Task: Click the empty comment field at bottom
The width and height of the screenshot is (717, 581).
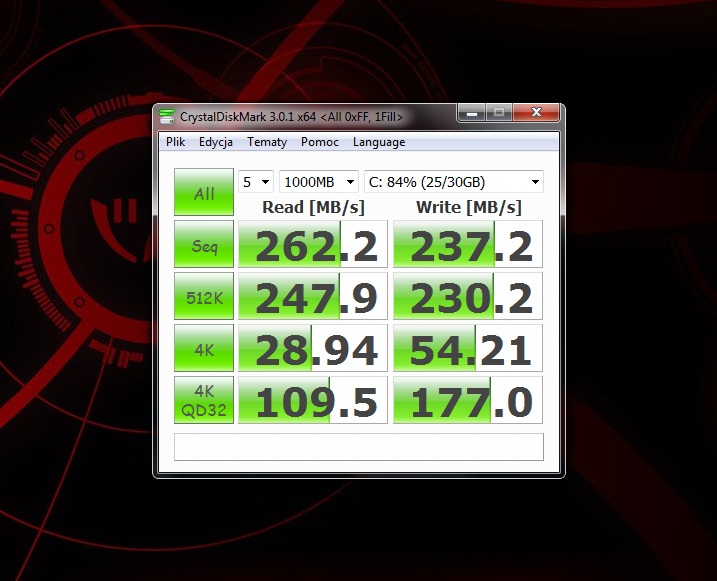Action: pos(359,447)
